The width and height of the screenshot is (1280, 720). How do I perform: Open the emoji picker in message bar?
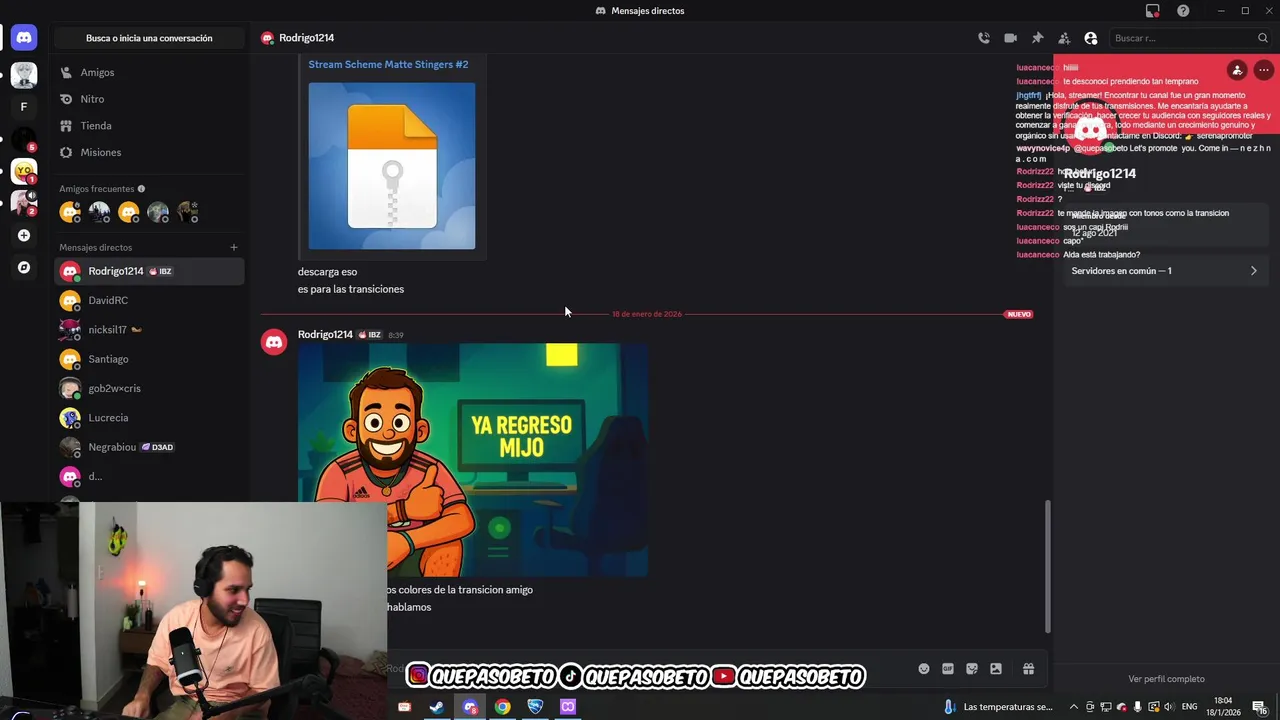(924, 669)
